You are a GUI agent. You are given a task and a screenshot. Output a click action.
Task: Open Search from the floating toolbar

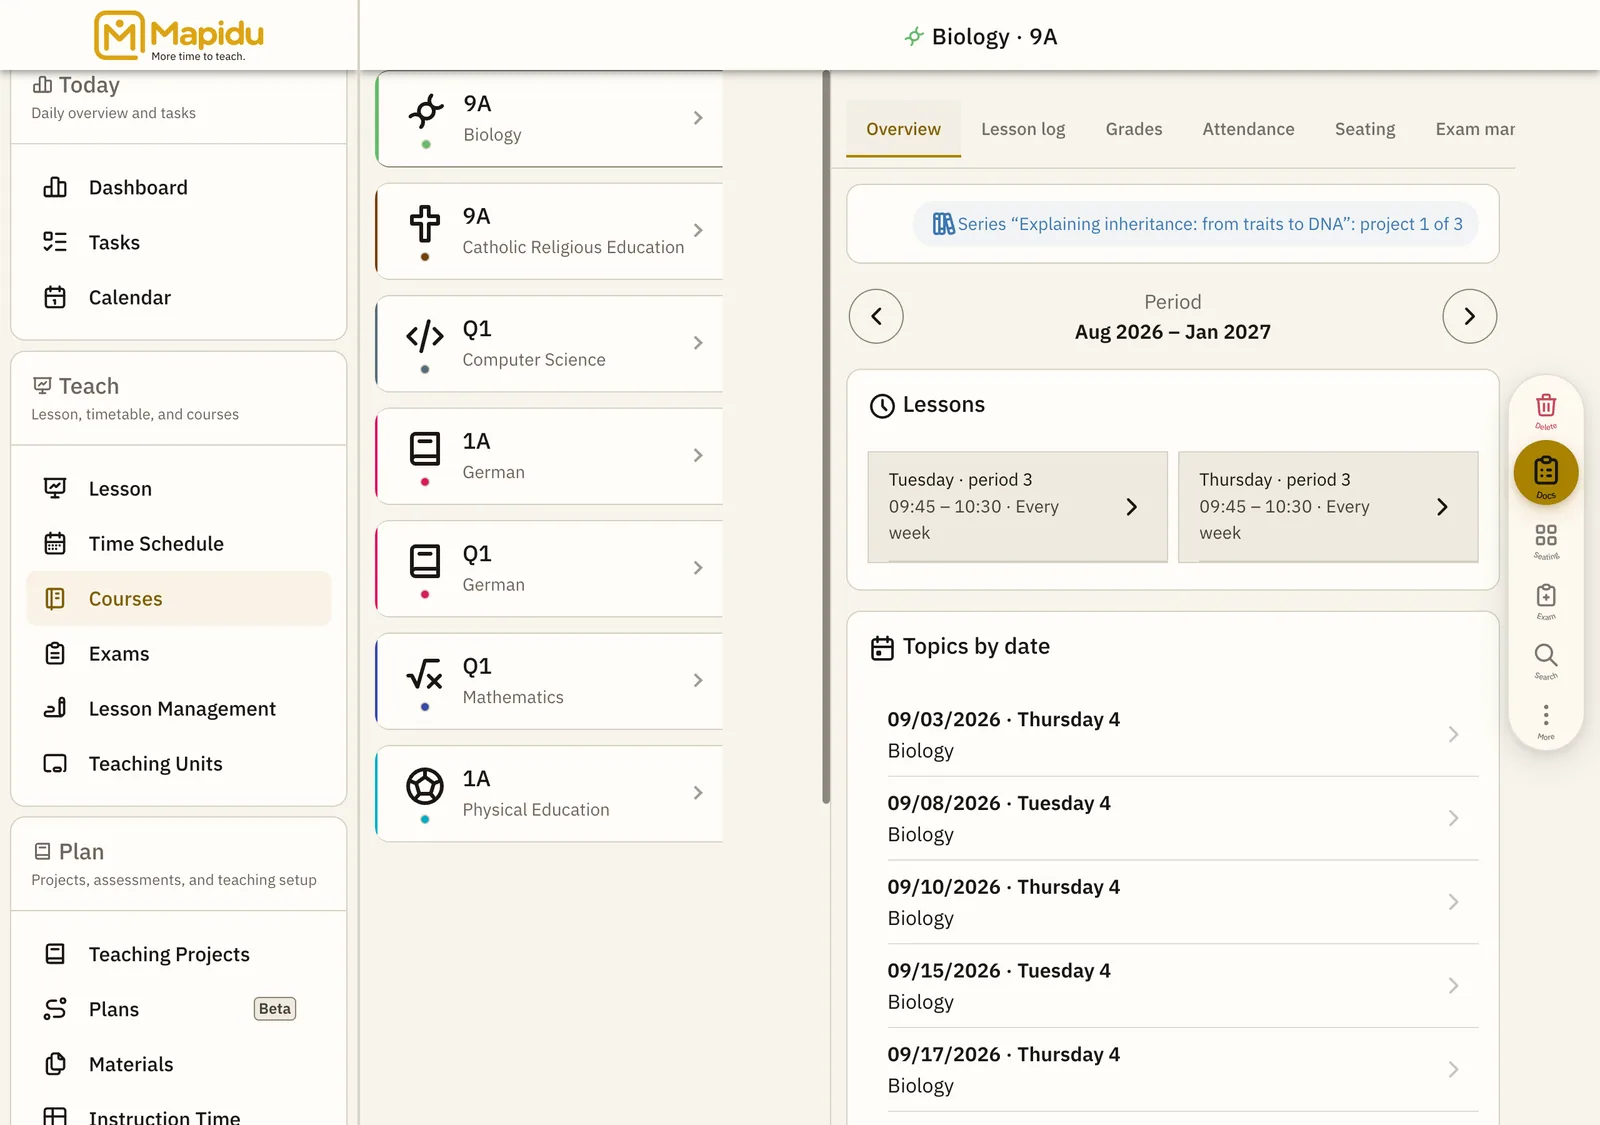1546,661
